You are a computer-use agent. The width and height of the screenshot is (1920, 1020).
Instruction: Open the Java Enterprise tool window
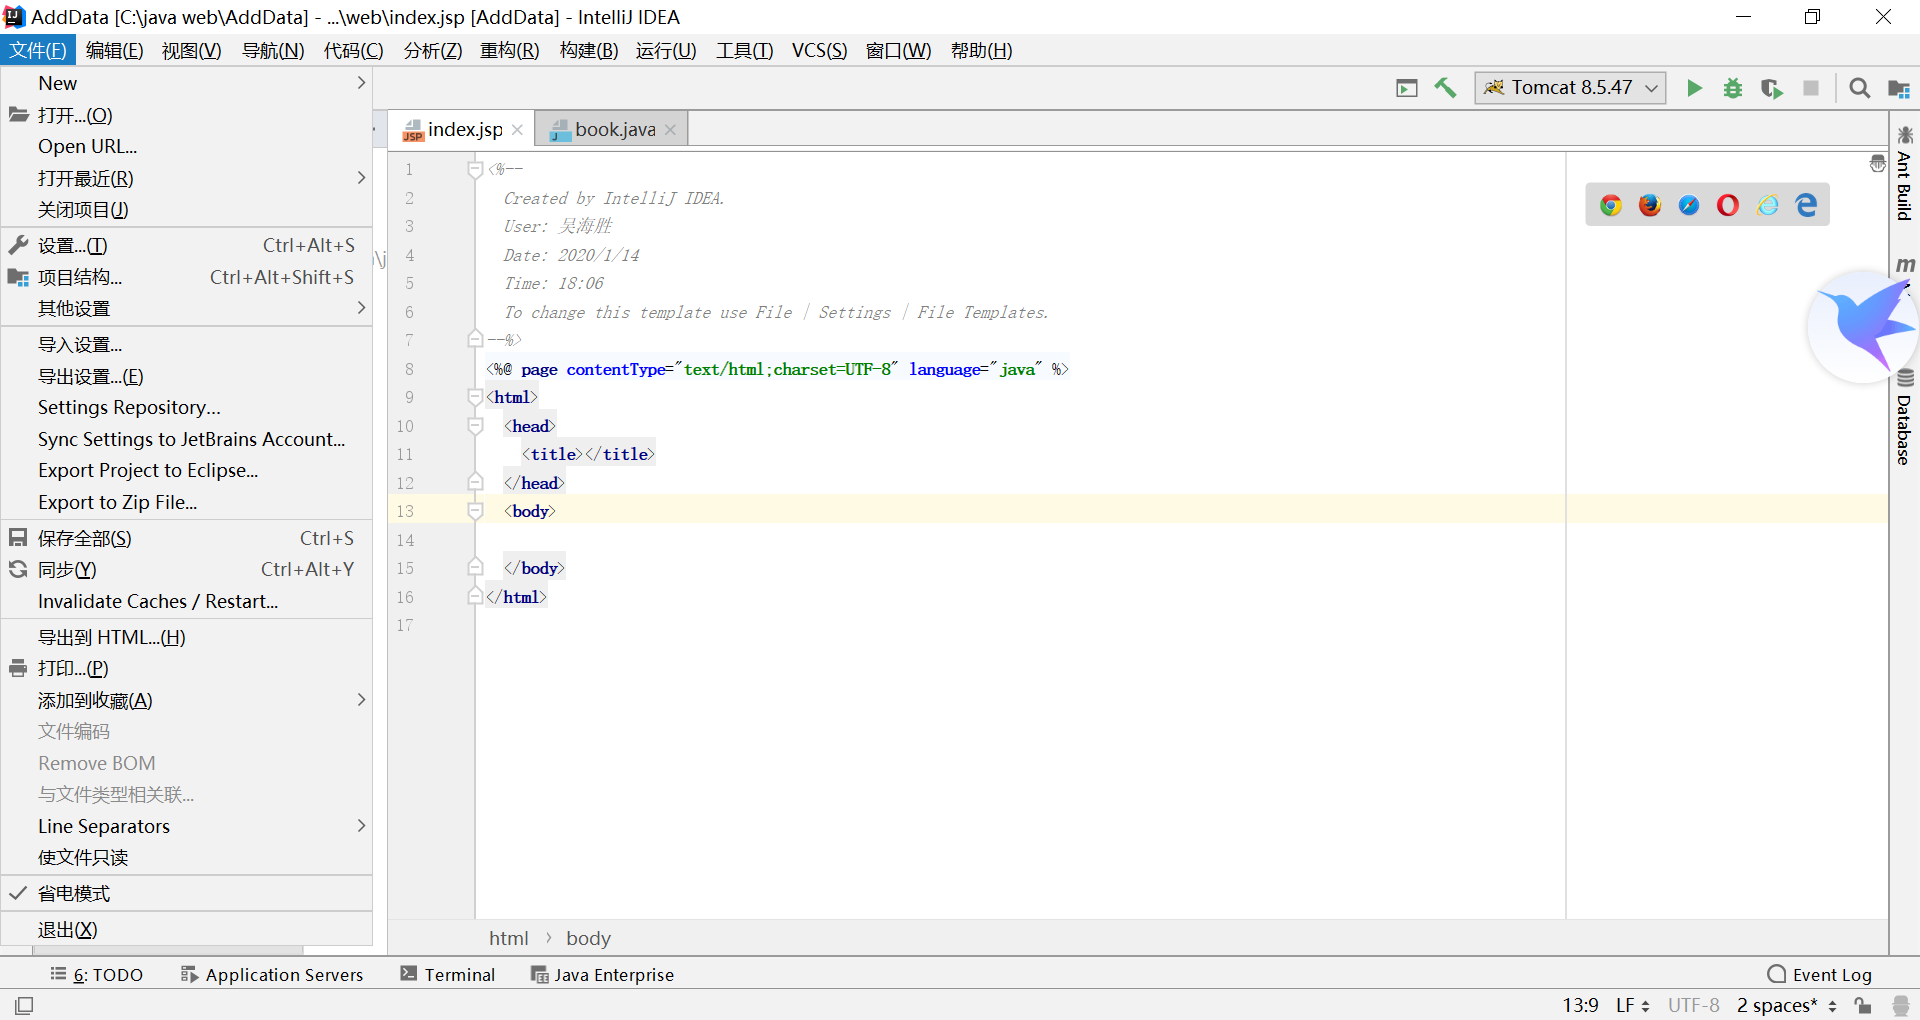coord(602,975)
